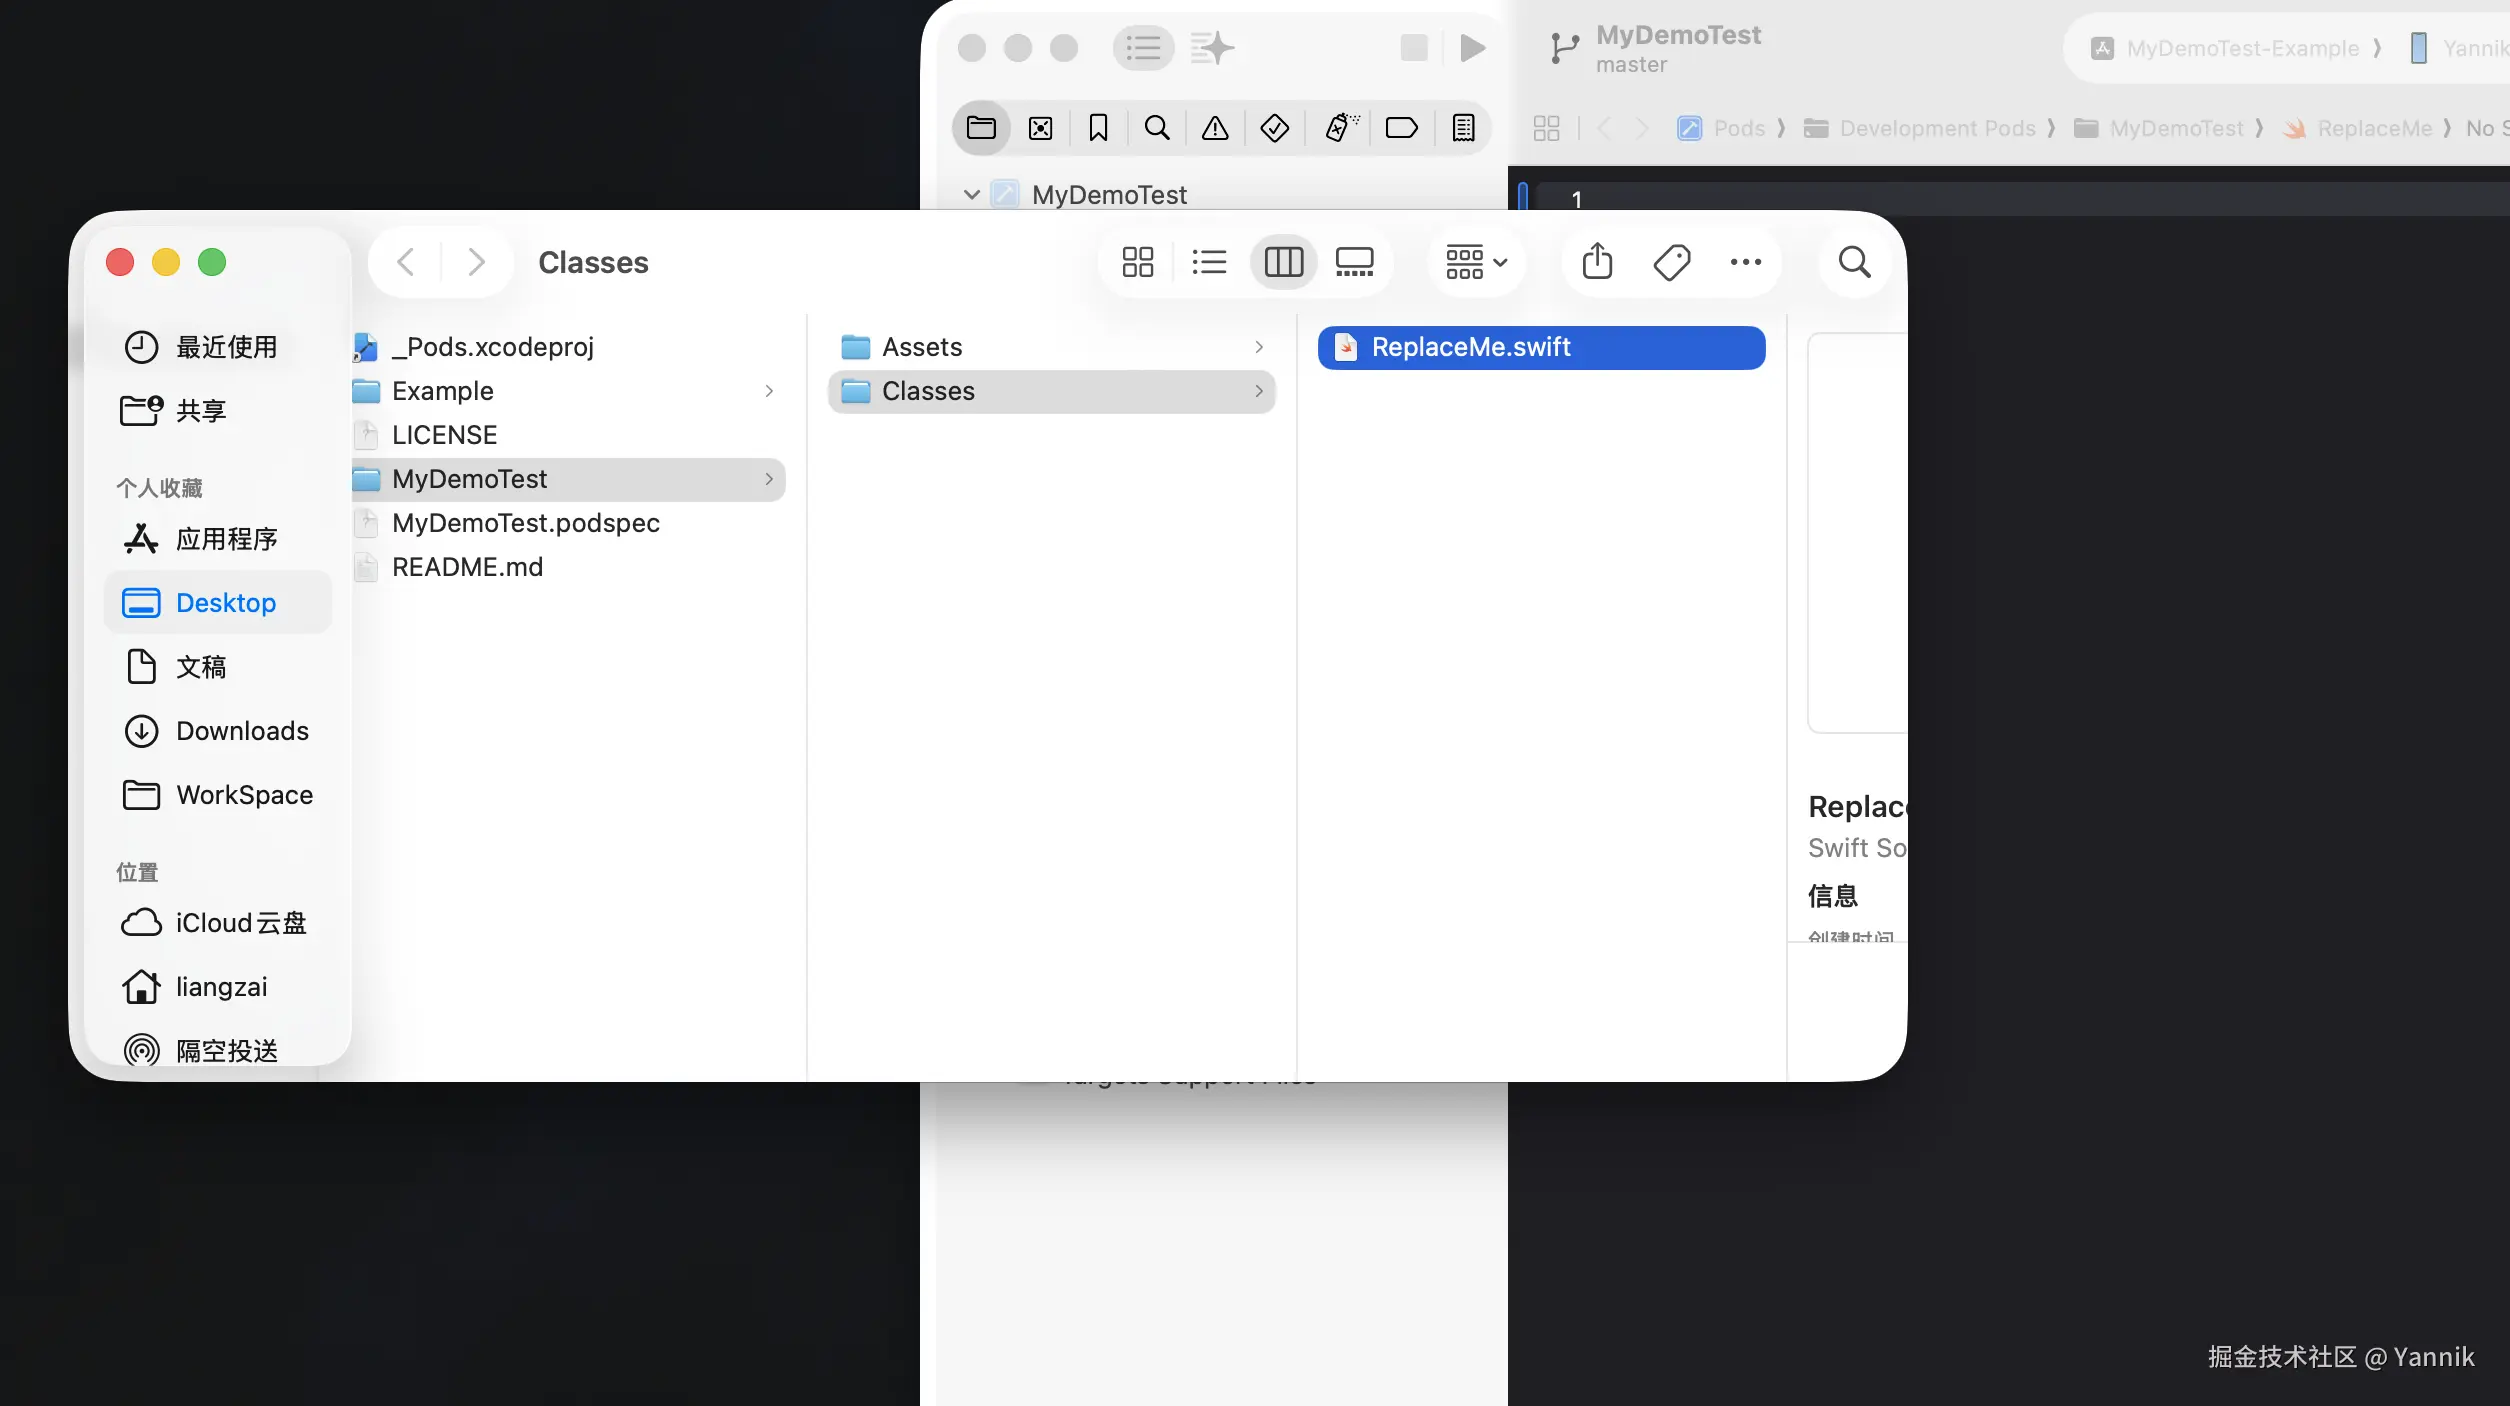Open Xcode test navigator
Screen dimensions: 2510x1406
(x=1274, y=128)
